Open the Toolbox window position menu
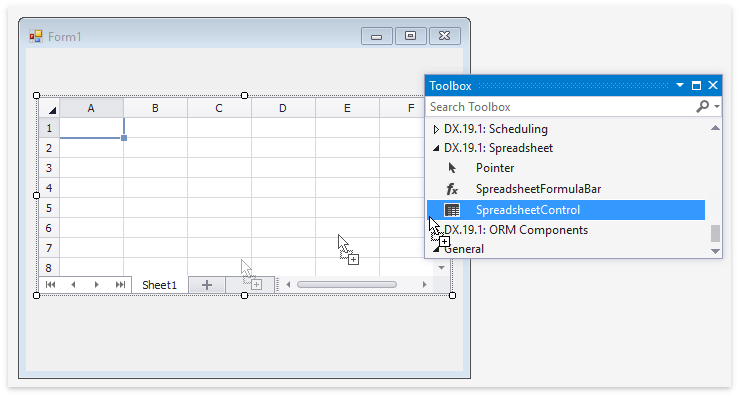The height and width of the screenshot is (397, 739). coord(680,85)
